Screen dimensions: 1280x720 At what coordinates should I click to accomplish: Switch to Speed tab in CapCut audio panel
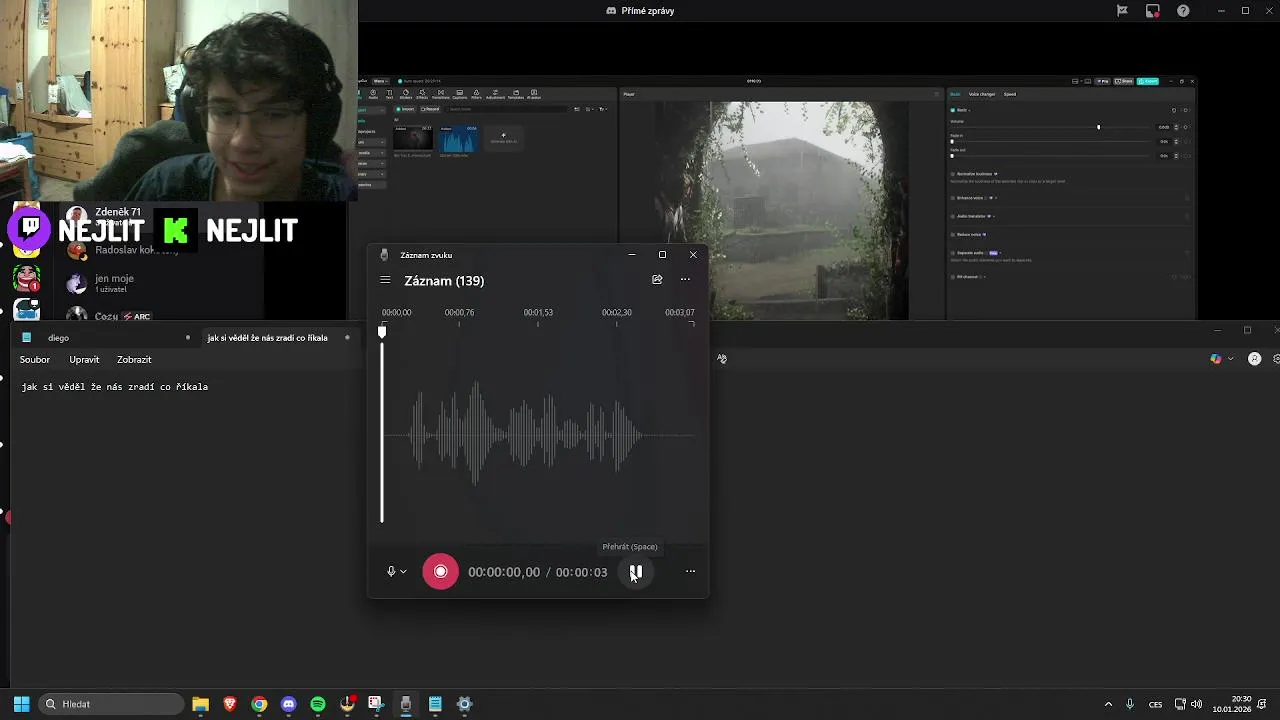1010,94
